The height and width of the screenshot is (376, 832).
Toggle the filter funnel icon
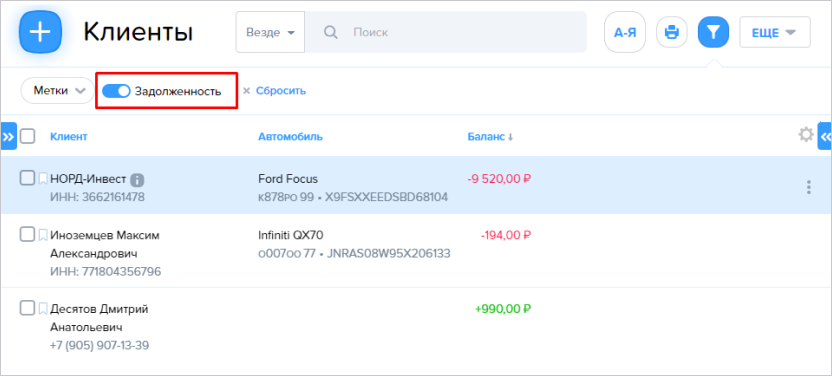(714, 32)
